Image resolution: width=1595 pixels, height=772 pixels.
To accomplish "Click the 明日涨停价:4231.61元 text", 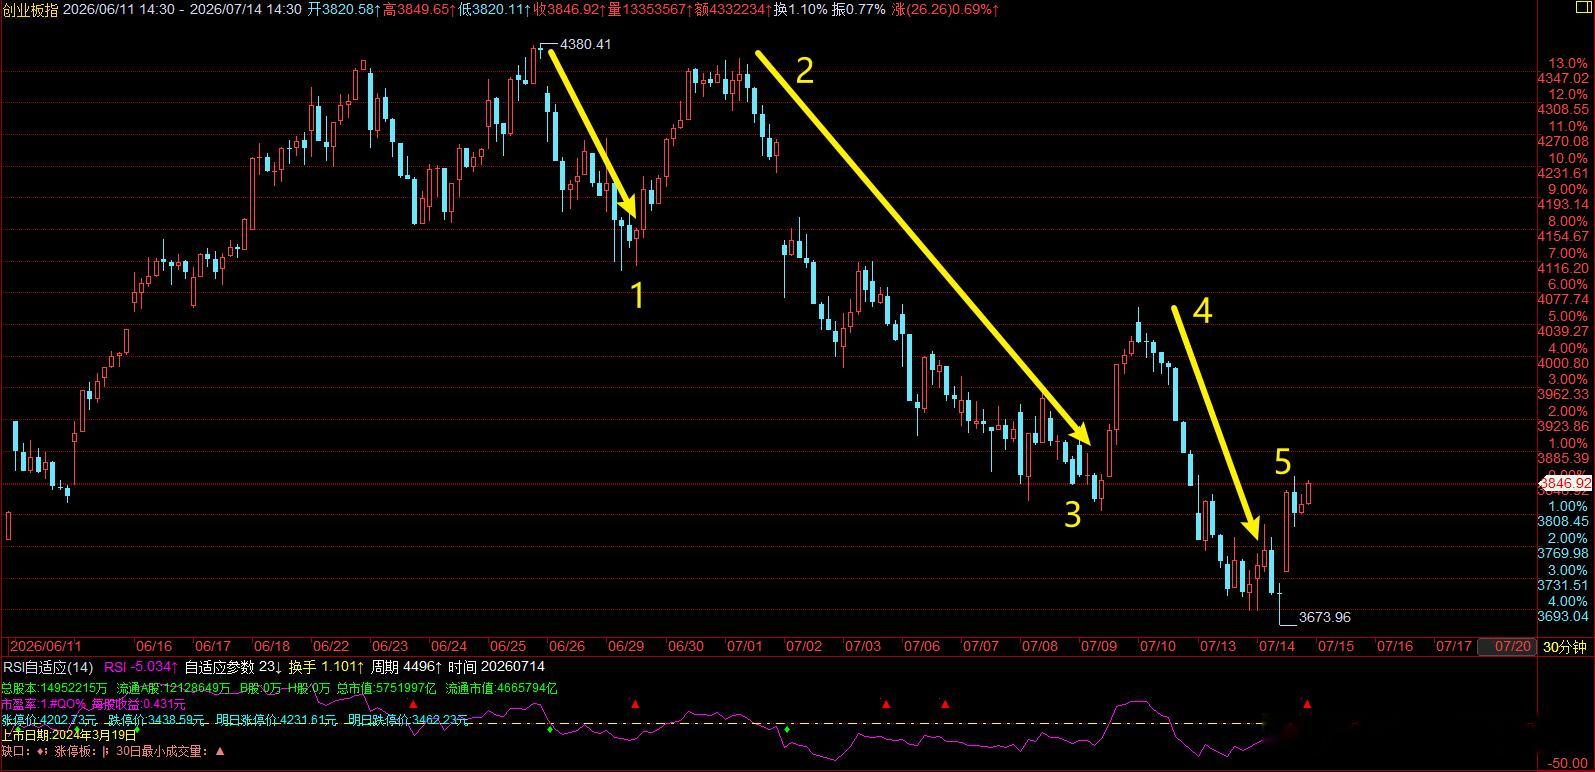I will tap(276, 719).
